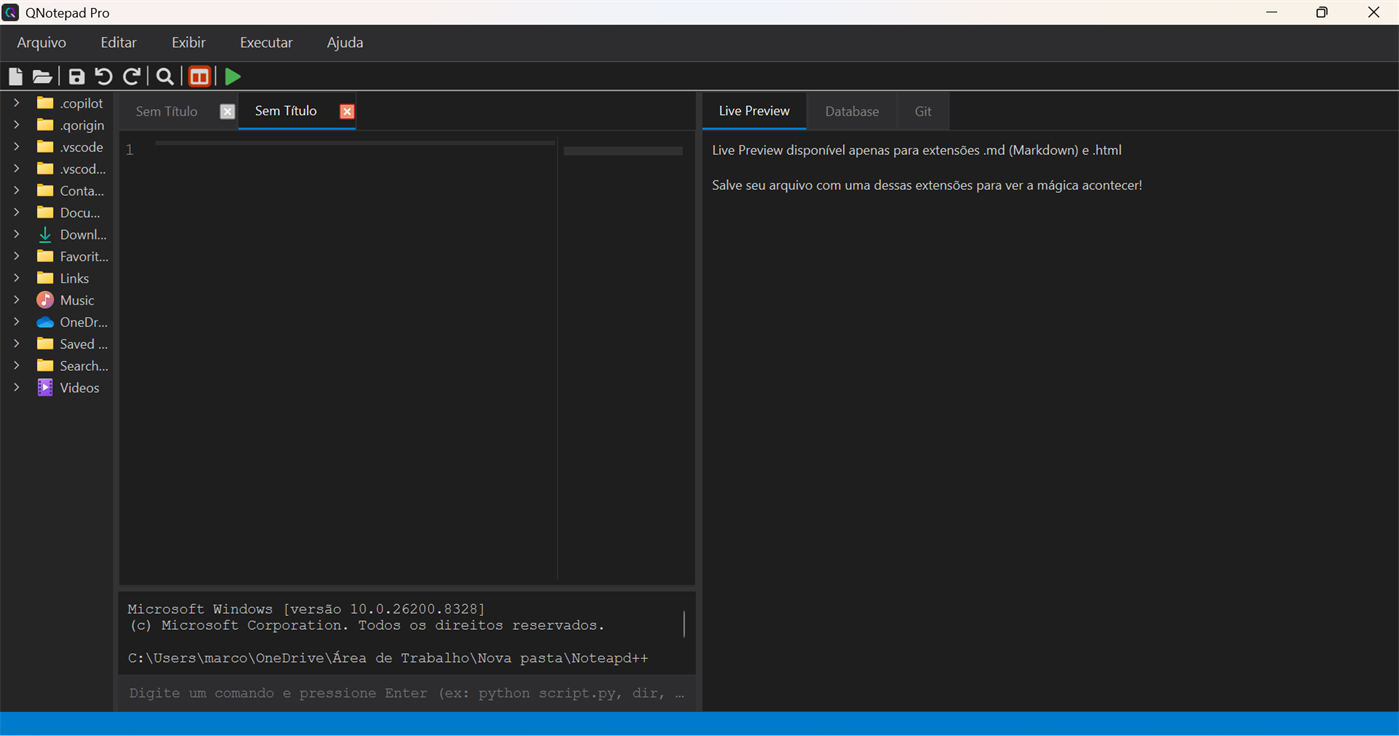Create a new file with toolbar icon

[x=15, y=76]
